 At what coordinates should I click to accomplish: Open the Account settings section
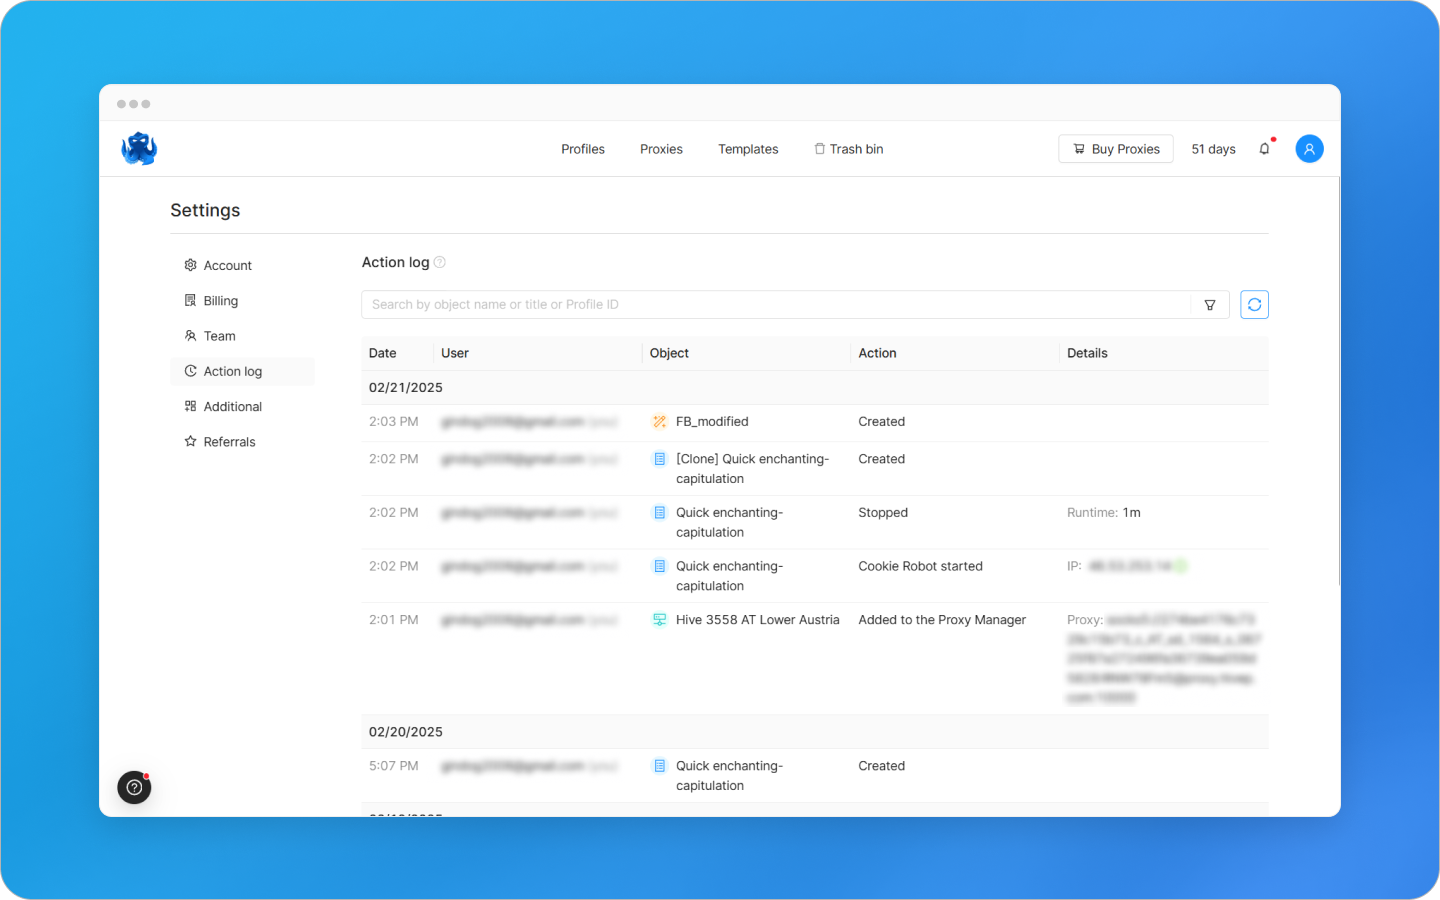[227, 265]
